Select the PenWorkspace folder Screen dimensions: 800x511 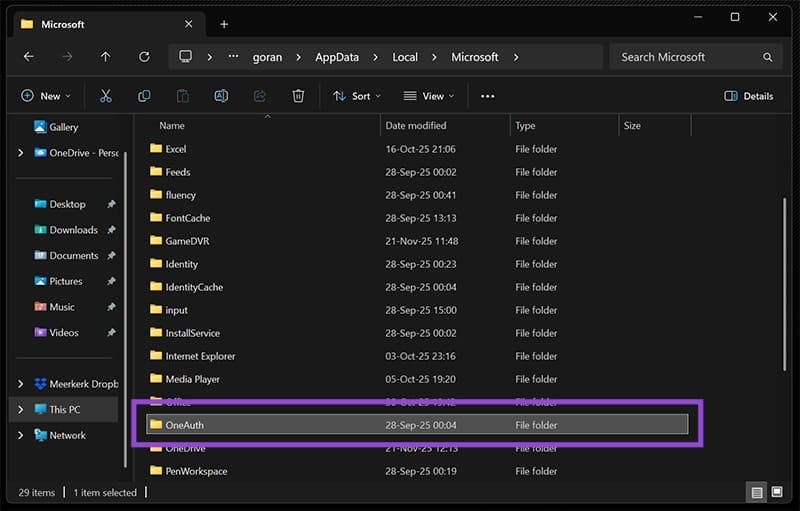(417, 471)
